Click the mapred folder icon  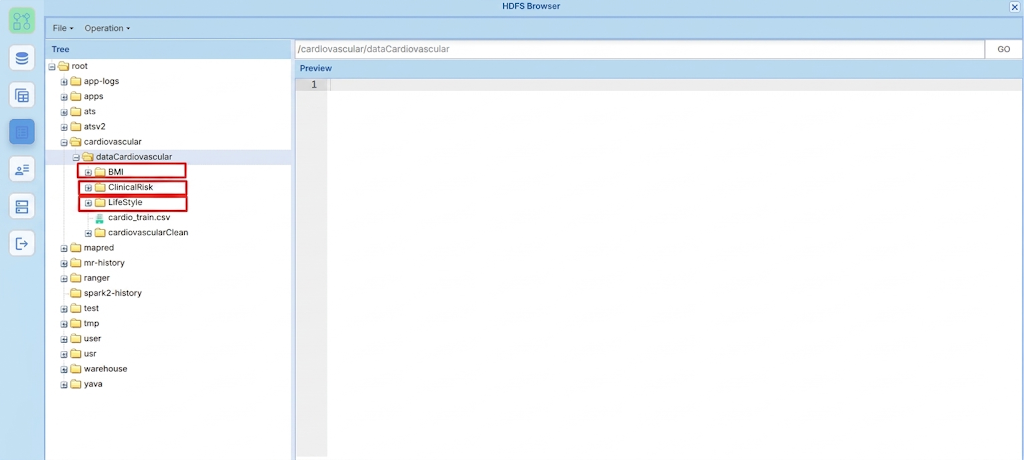(75, 248)
